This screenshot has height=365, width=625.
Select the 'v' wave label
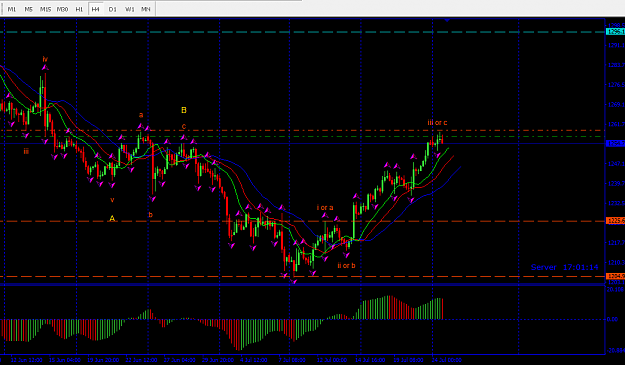coord(112,200)
